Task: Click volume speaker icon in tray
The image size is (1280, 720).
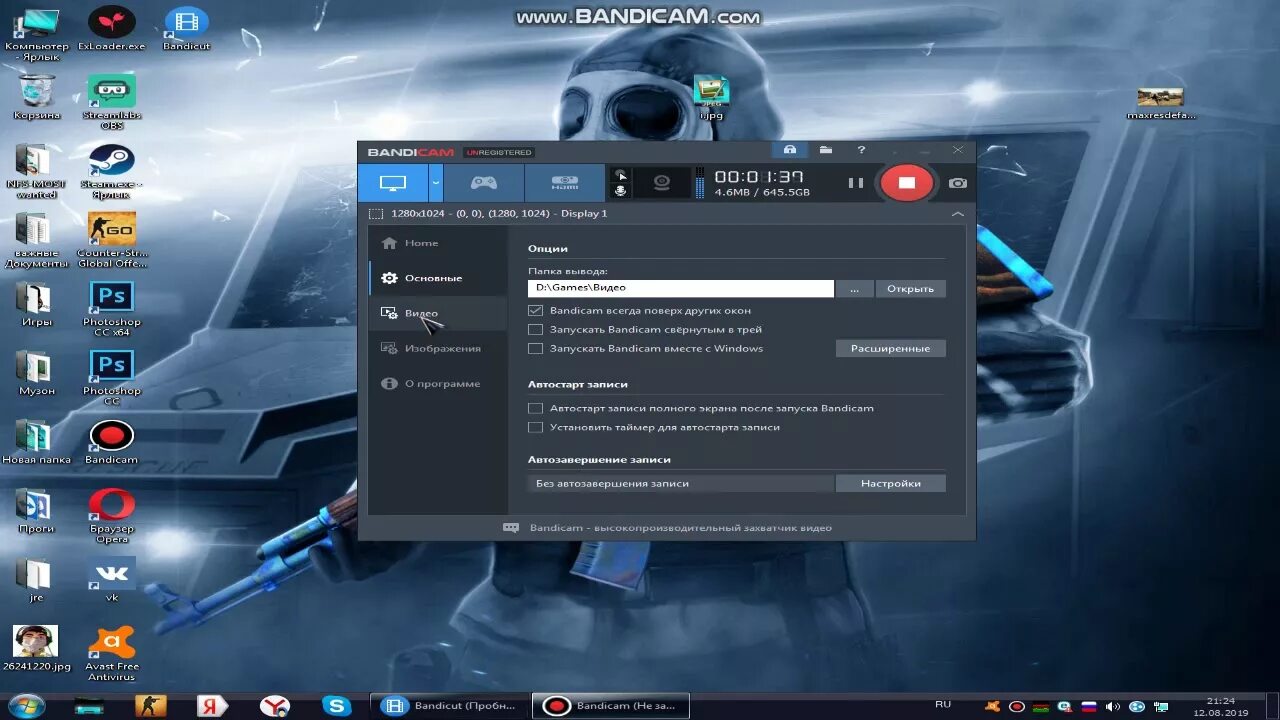Action: [x=1113, y=707]
